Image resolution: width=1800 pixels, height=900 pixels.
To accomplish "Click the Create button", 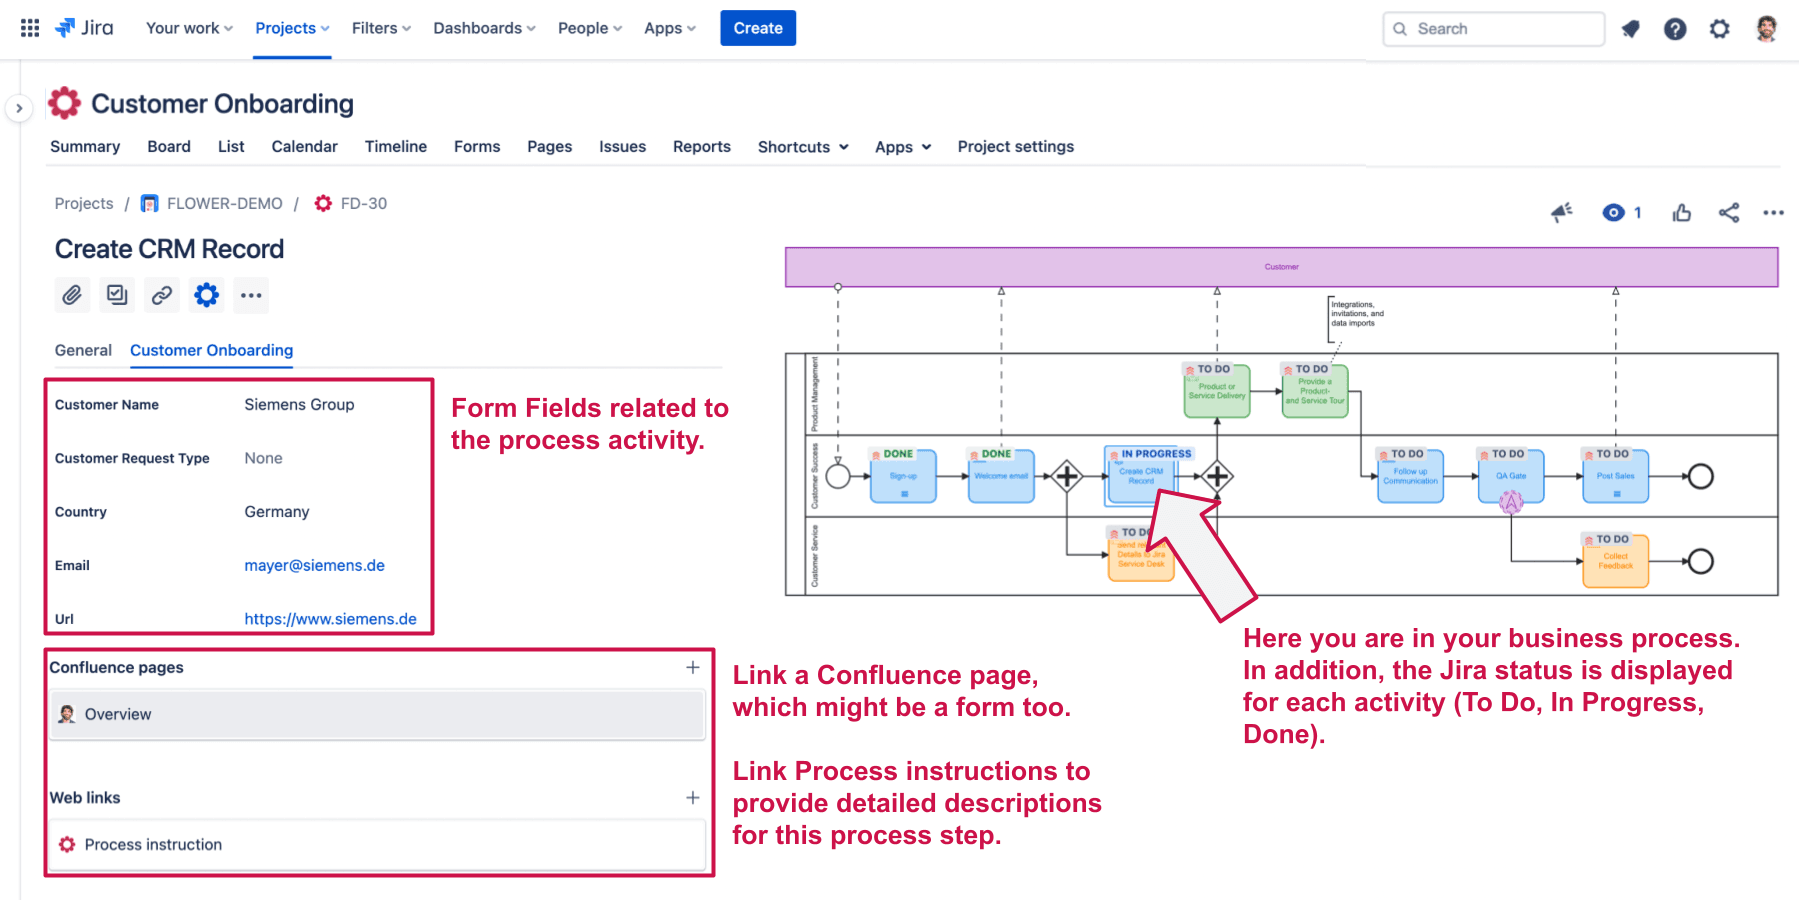I will [757, 28].
